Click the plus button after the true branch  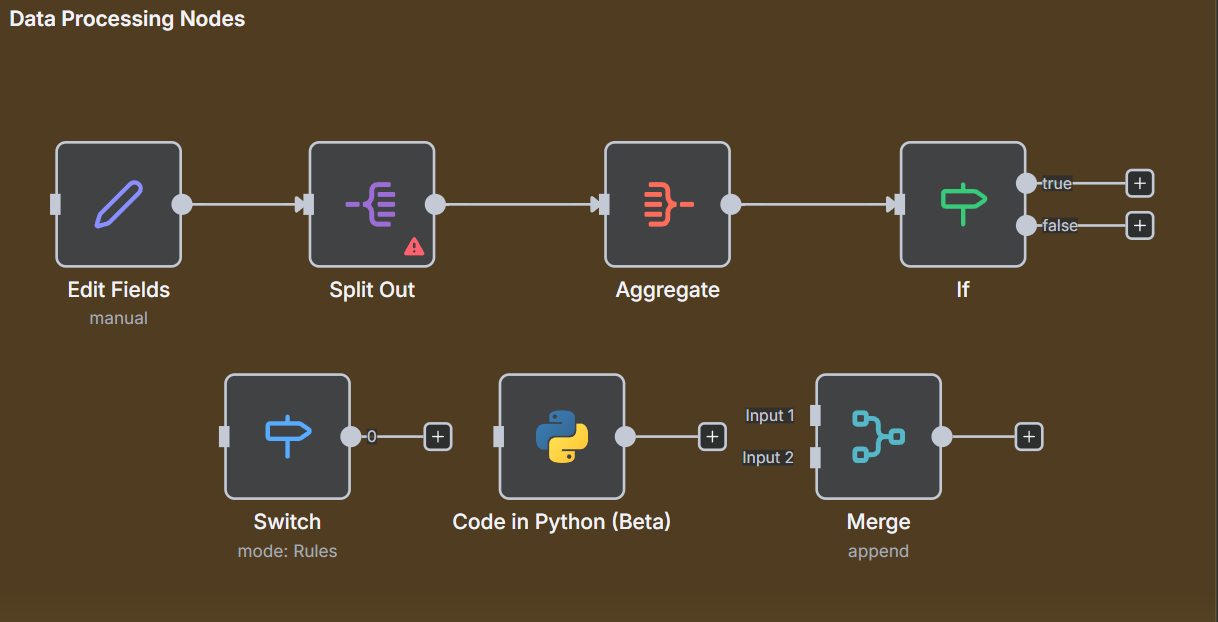[x=1139, y=183]
